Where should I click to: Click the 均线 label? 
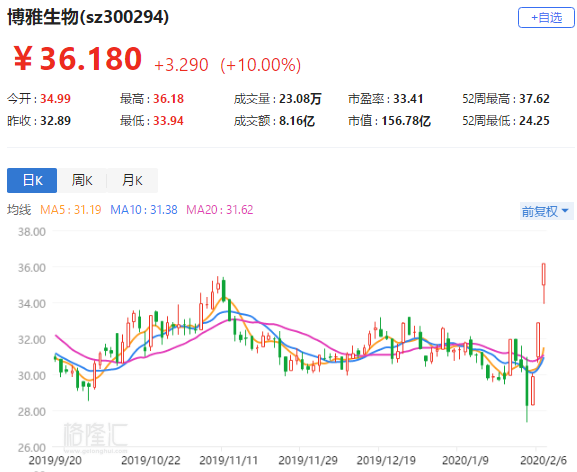tap(19, 210)
